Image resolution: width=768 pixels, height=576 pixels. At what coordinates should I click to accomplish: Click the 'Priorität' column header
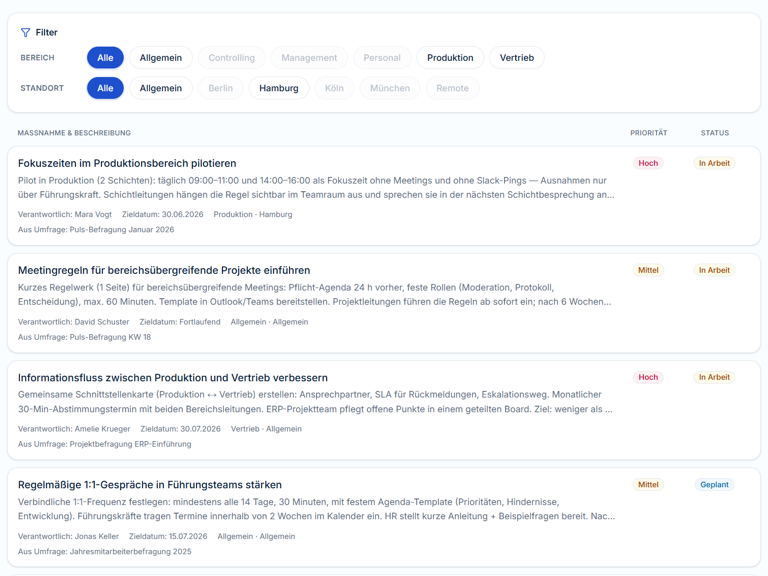tap(648, 133)
